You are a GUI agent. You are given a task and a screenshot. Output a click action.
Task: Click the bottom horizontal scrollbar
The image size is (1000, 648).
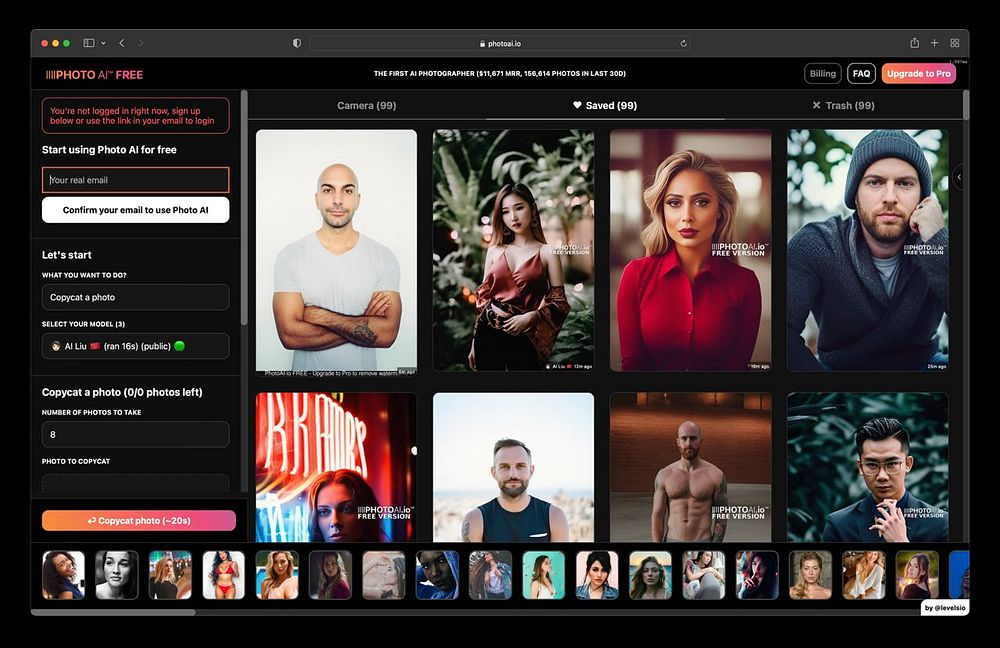tap(113, 612)
